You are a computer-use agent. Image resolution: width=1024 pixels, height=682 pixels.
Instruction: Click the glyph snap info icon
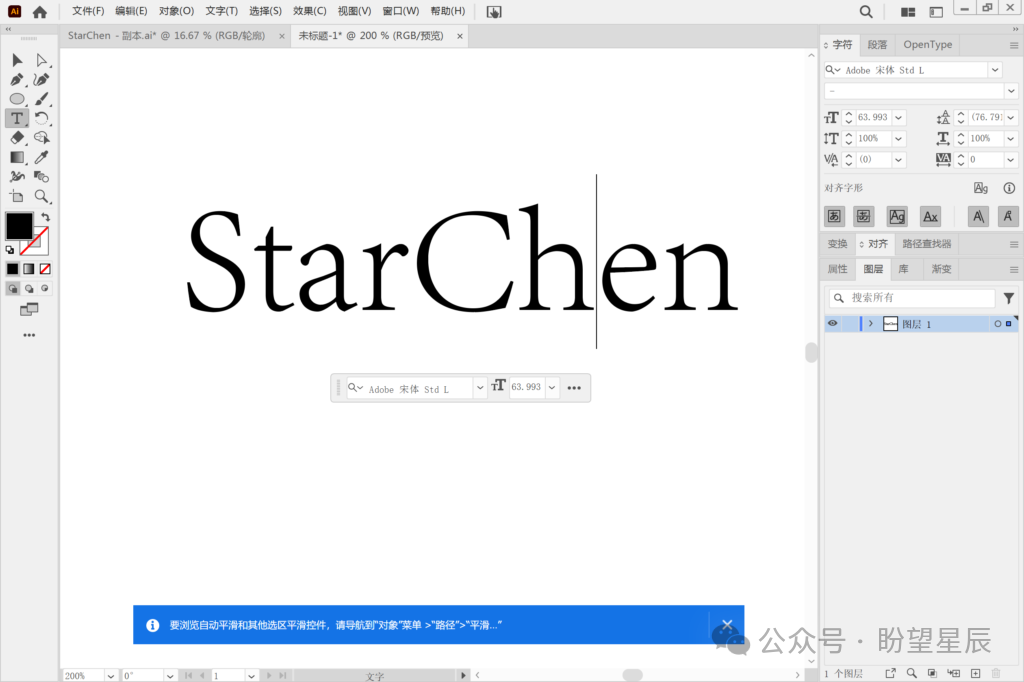1009,188
